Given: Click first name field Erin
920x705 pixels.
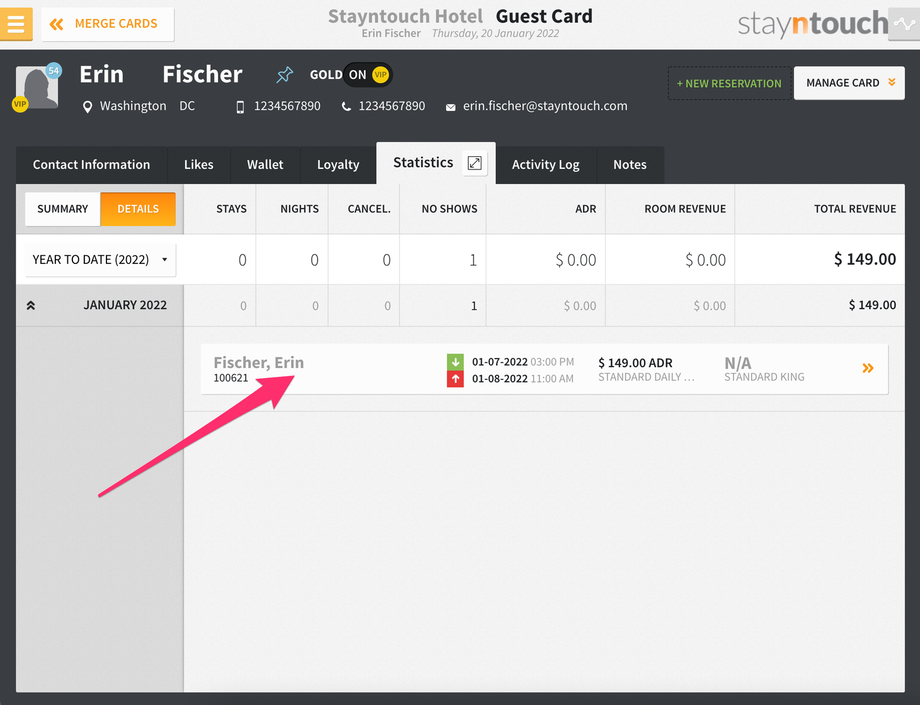Looking at the screenshot, I should coord(102,74).
